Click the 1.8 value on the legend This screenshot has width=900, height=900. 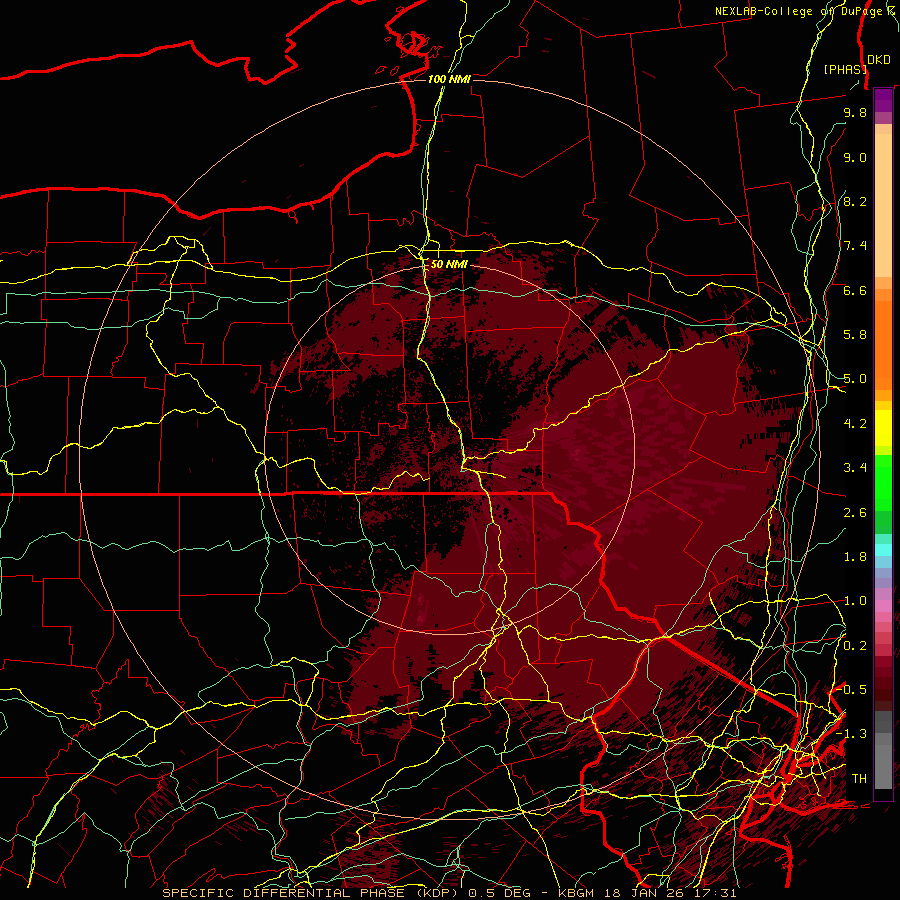[855, 557]
